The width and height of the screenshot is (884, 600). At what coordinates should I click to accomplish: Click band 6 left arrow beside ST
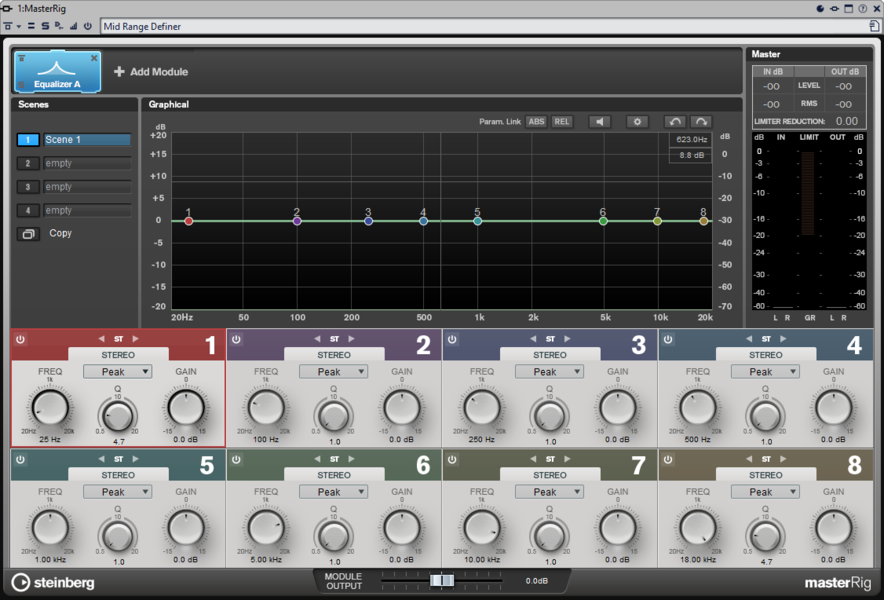[317, 459]
